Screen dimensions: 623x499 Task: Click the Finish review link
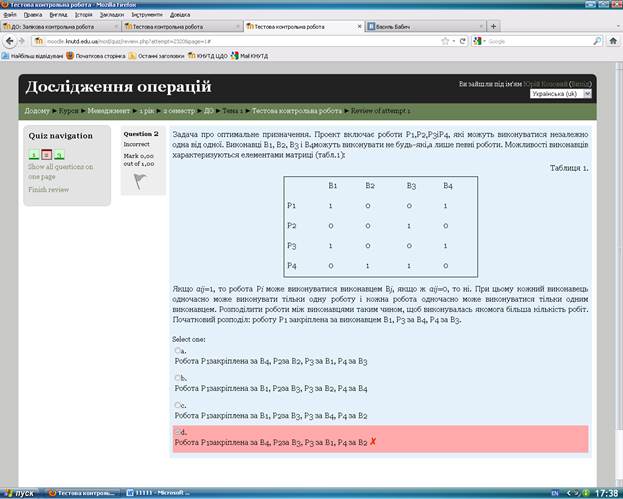pyautogui.click(x=48, y=190)
